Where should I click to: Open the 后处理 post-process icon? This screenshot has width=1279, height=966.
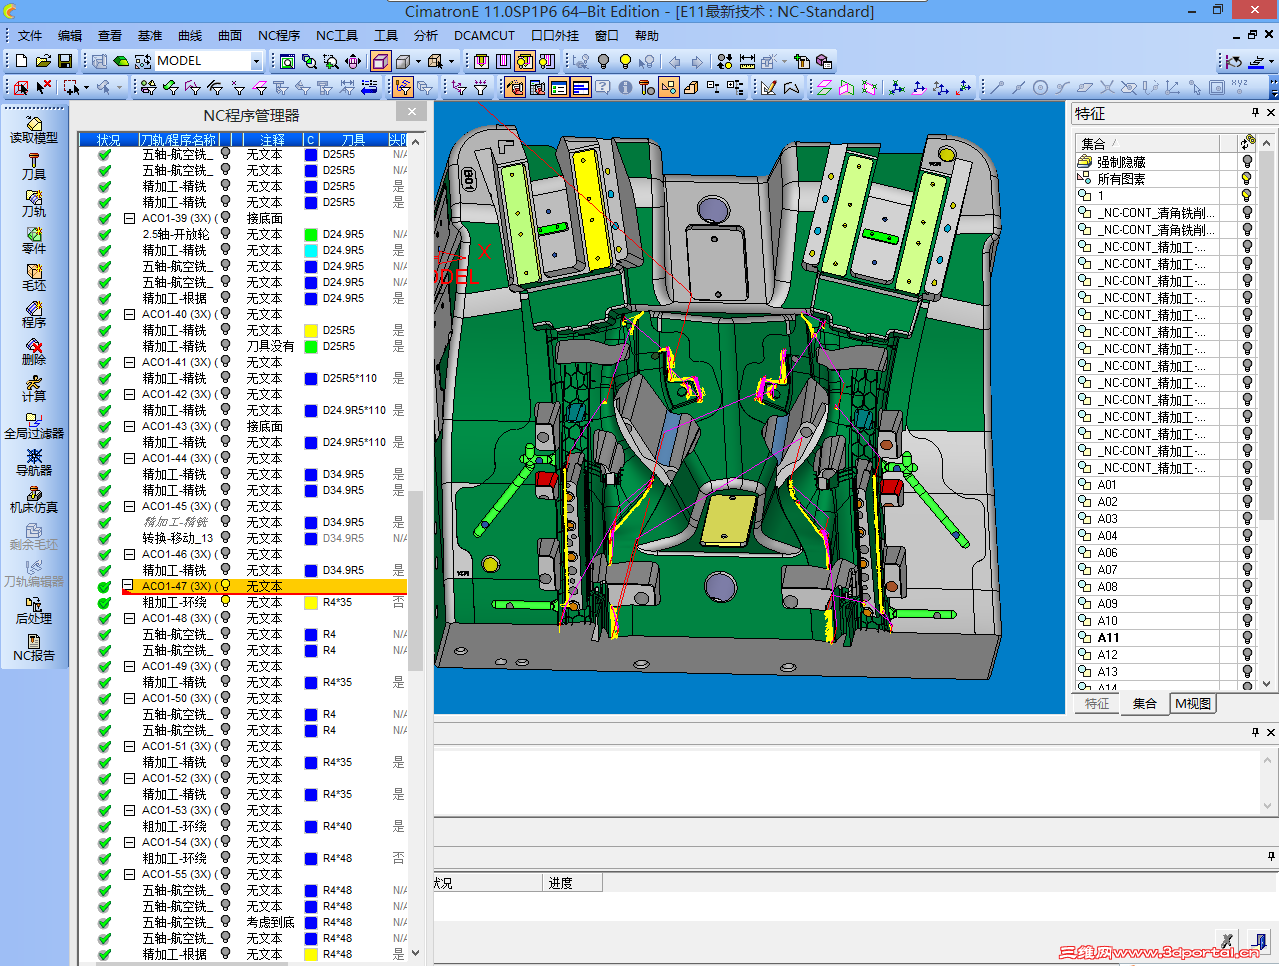[x=34, y=610]
